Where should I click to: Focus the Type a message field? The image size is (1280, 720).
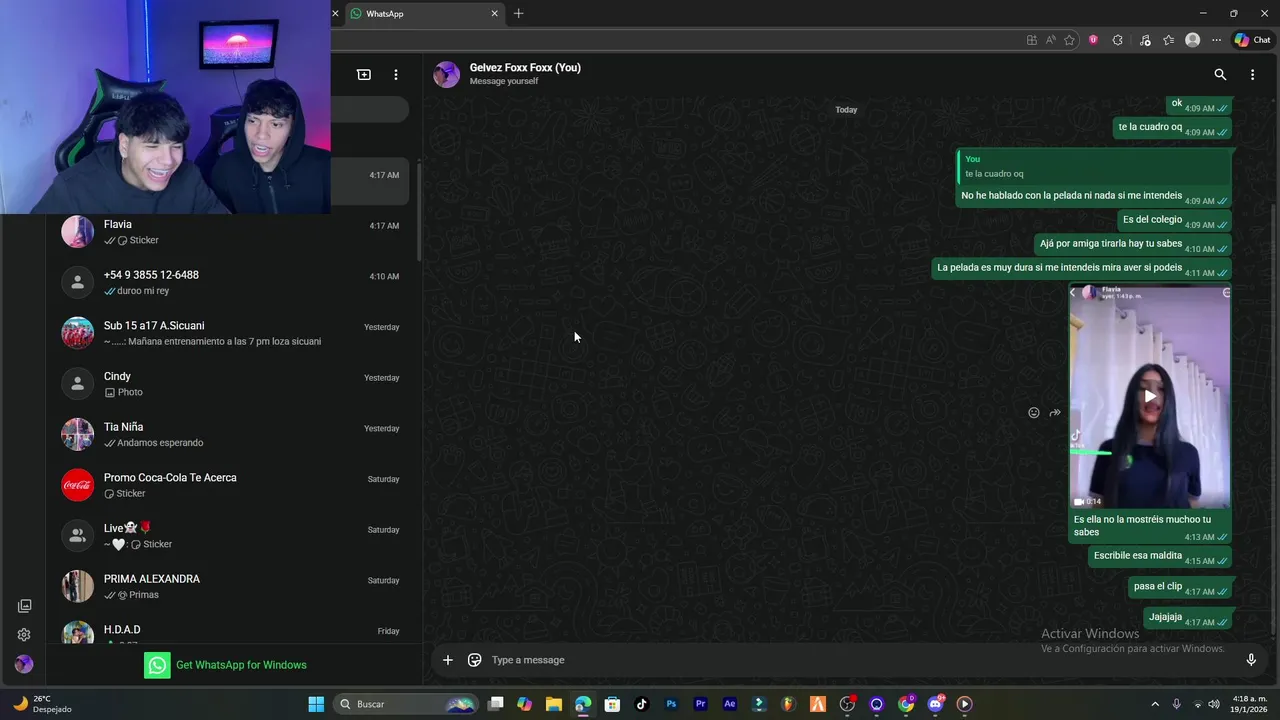coord(860,660)
